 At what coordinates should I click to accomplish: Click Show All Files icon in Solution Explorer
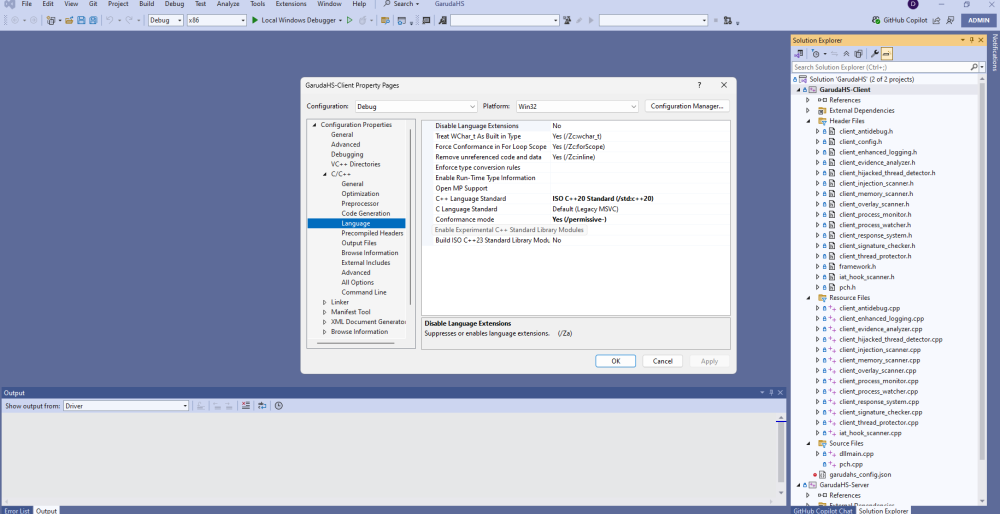point(858,54)
